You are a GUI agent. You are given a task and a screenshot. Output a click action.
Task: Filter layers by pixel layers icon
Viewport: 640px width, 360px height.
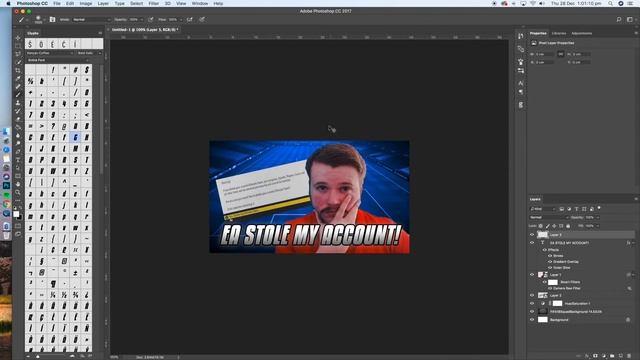562,209
